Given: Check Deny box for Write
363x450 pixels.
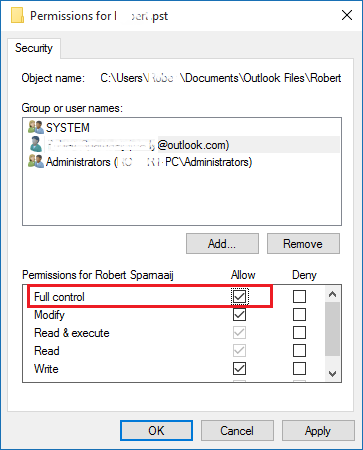Looking at the screenshot, I should click(299, 368).
